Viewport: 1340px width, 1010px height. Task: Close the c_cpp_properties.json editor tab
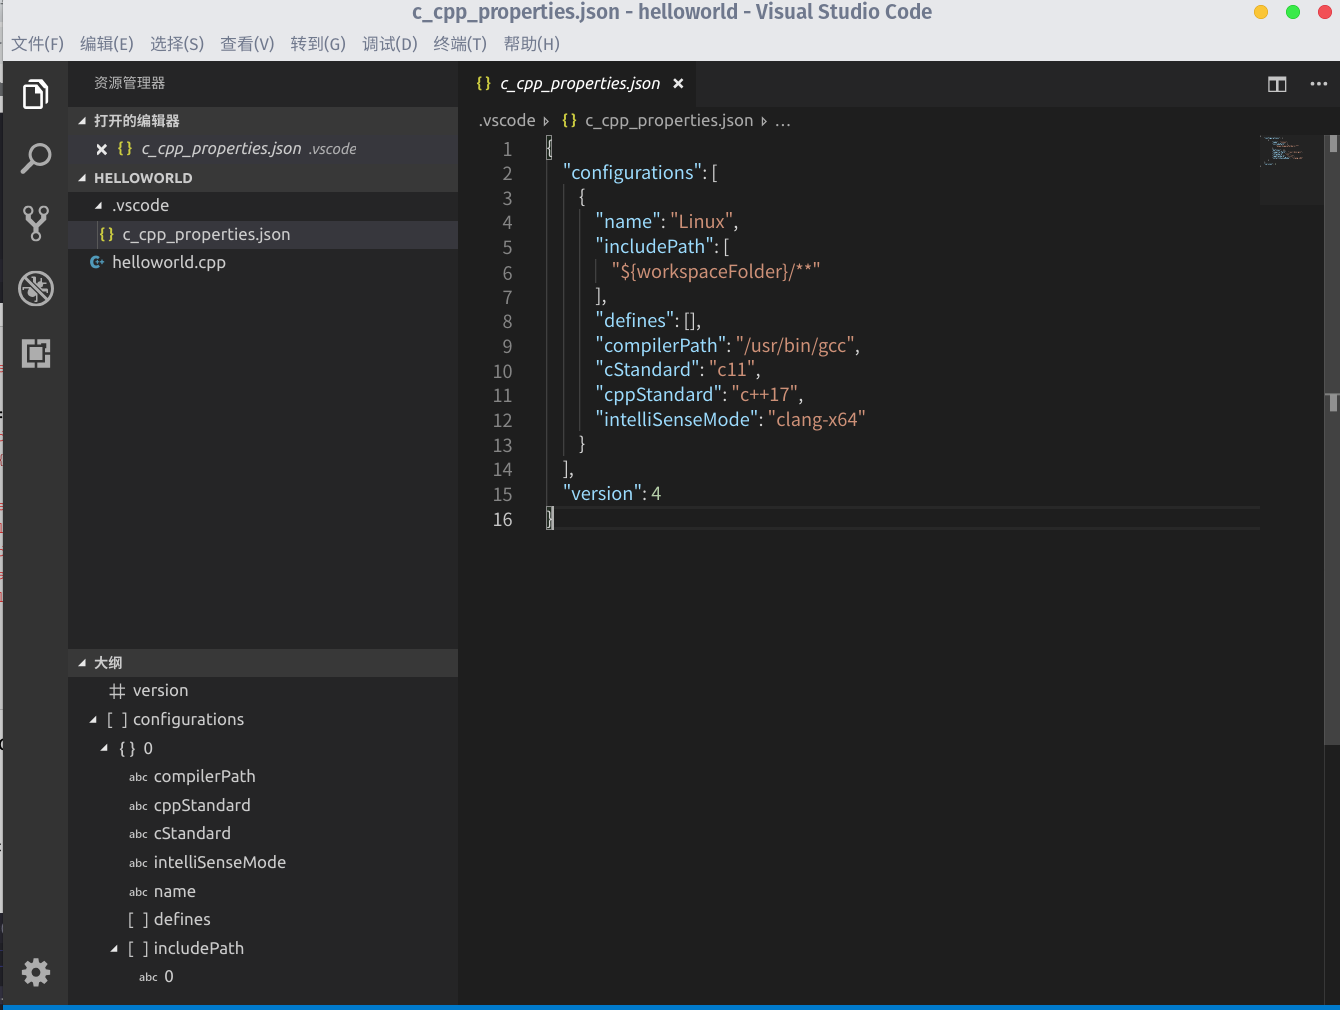click(x=678, y=84)
